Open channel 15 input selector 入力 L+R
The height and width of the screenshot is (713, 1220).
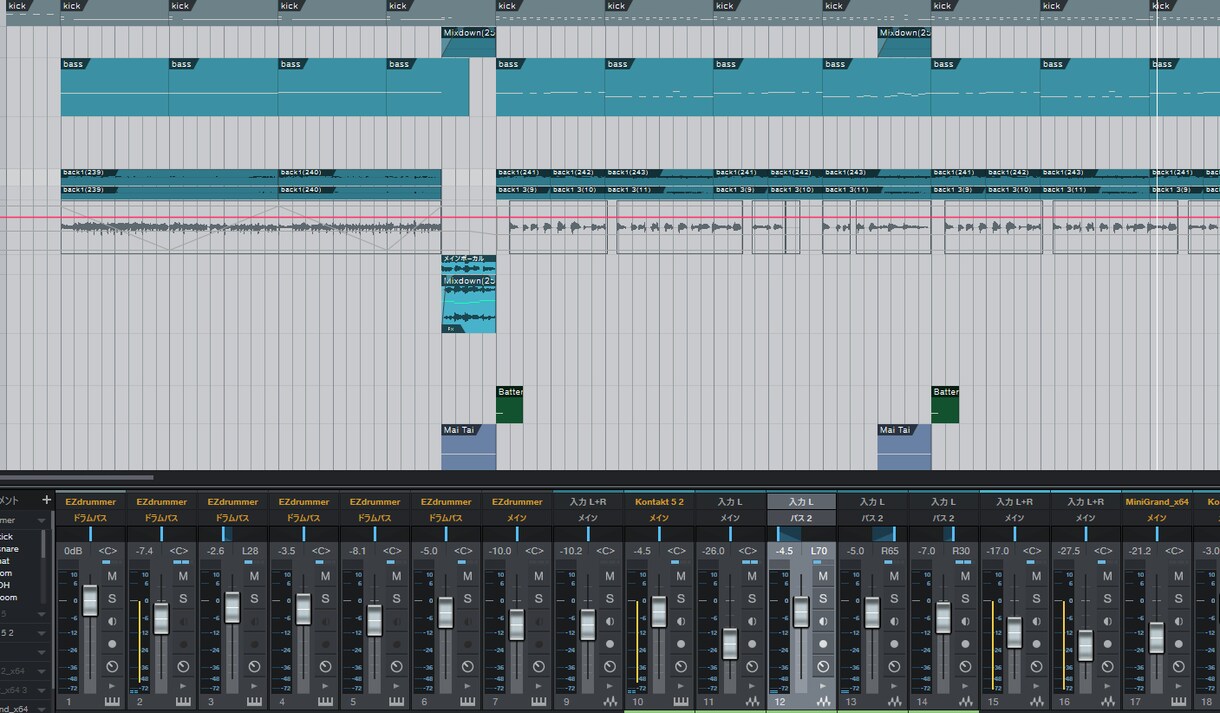coord(1014,502)
